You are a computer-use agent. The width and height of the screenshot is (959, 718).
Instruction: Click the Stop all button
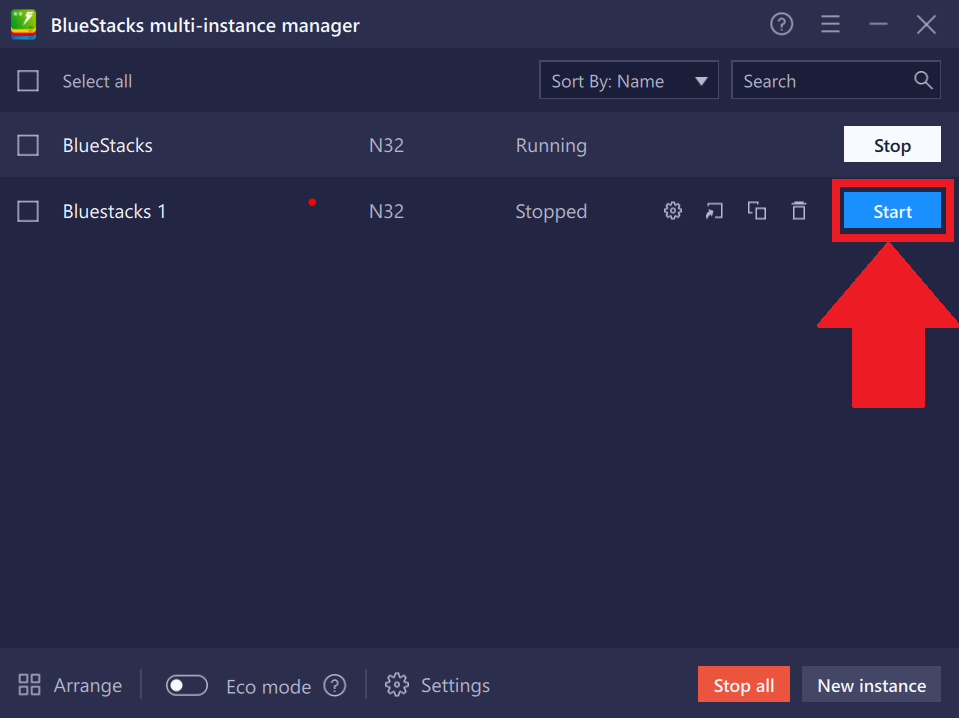click(744, 685)
